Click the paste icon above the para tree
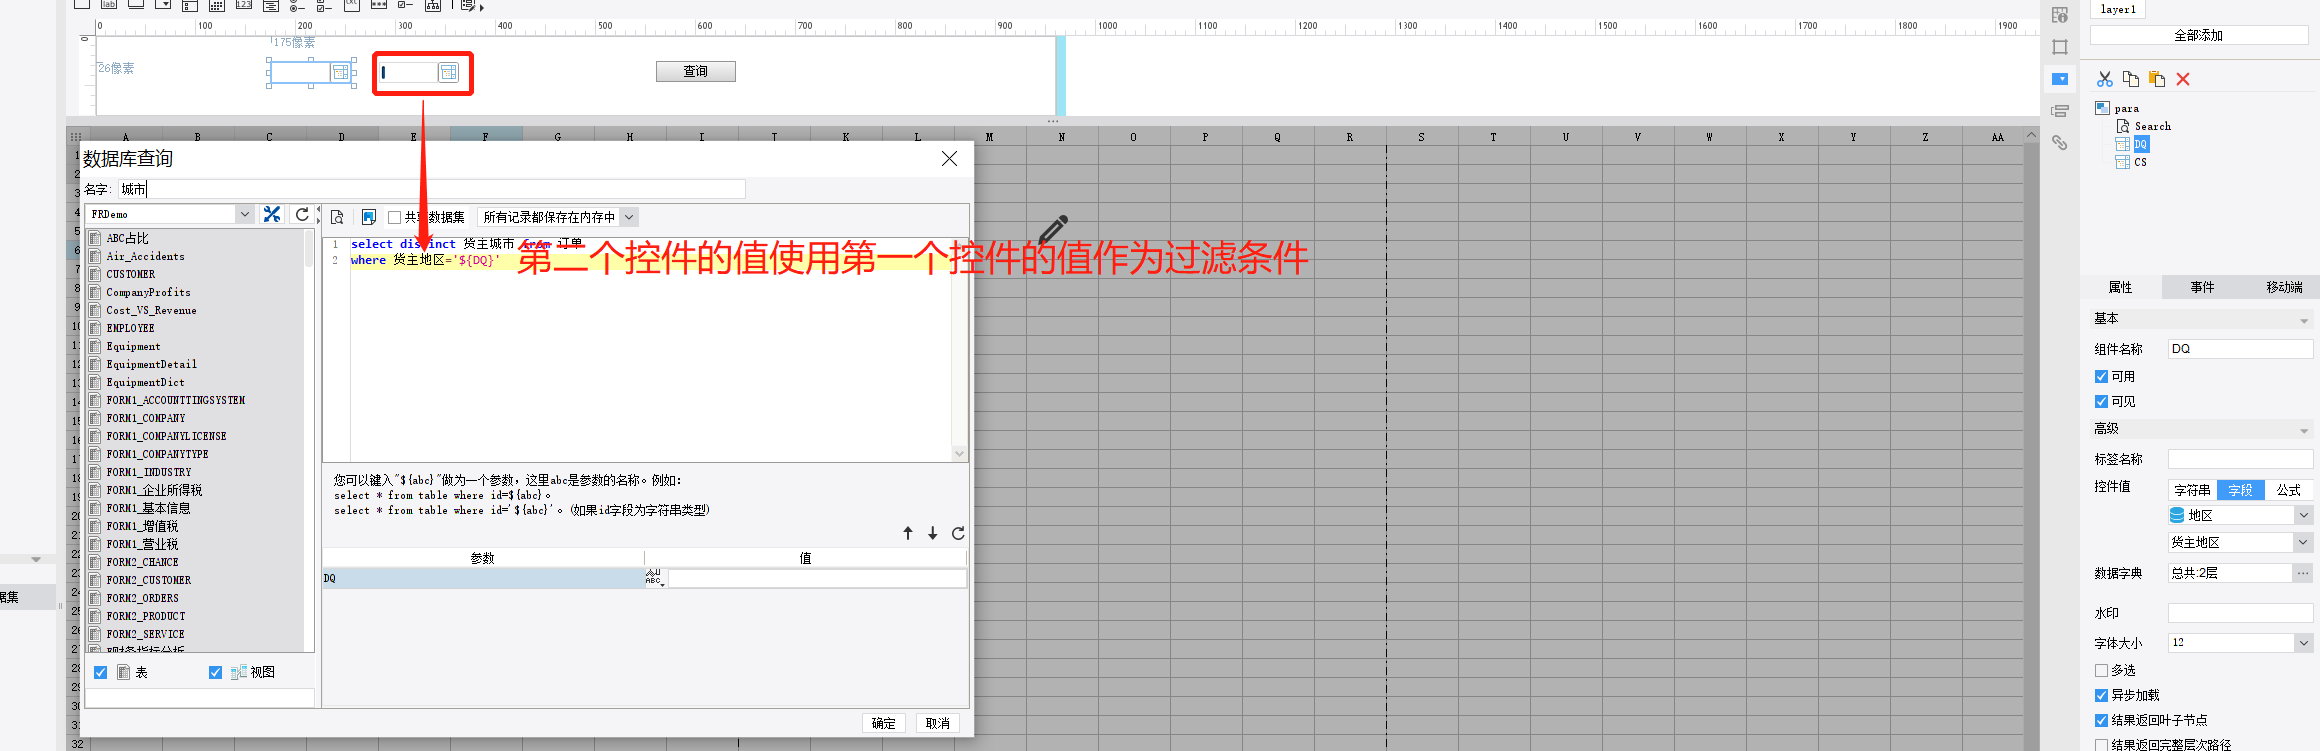2320x751 pixels. (x=2157, y=79)
